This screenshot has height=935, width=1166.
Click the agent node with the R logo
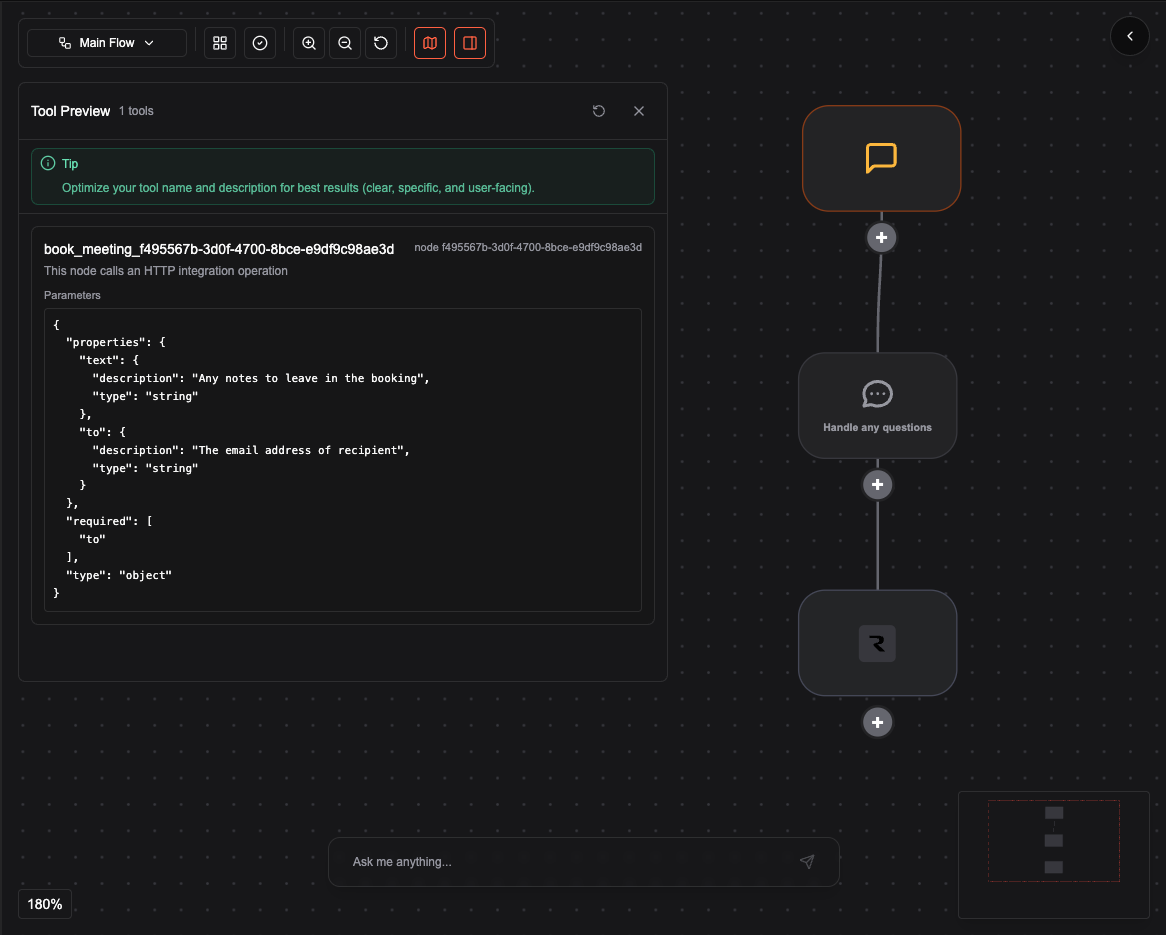[x=877, y=643]
